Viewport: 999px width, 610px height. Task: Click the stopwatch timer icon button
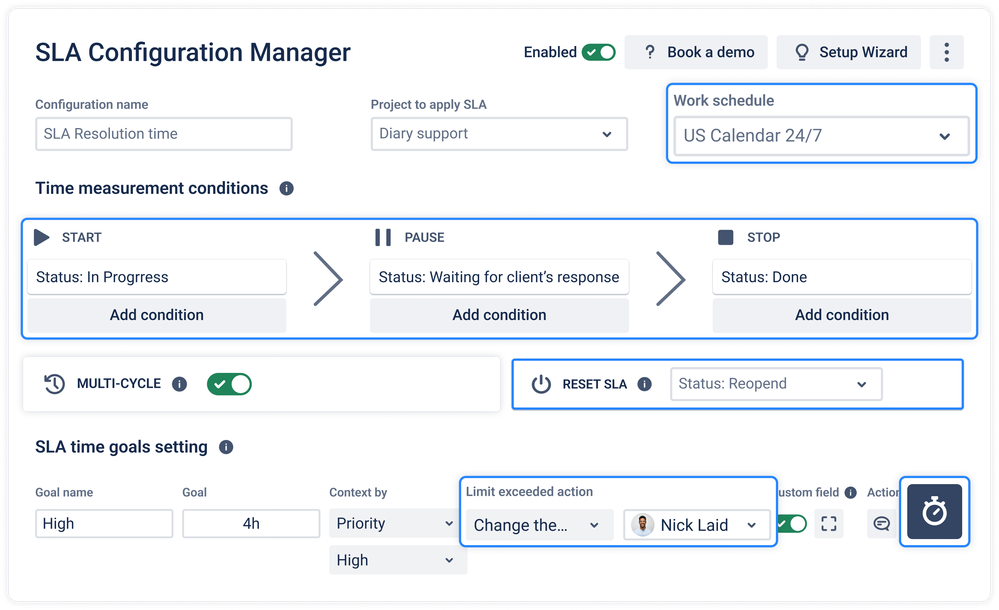coord(934,512)
